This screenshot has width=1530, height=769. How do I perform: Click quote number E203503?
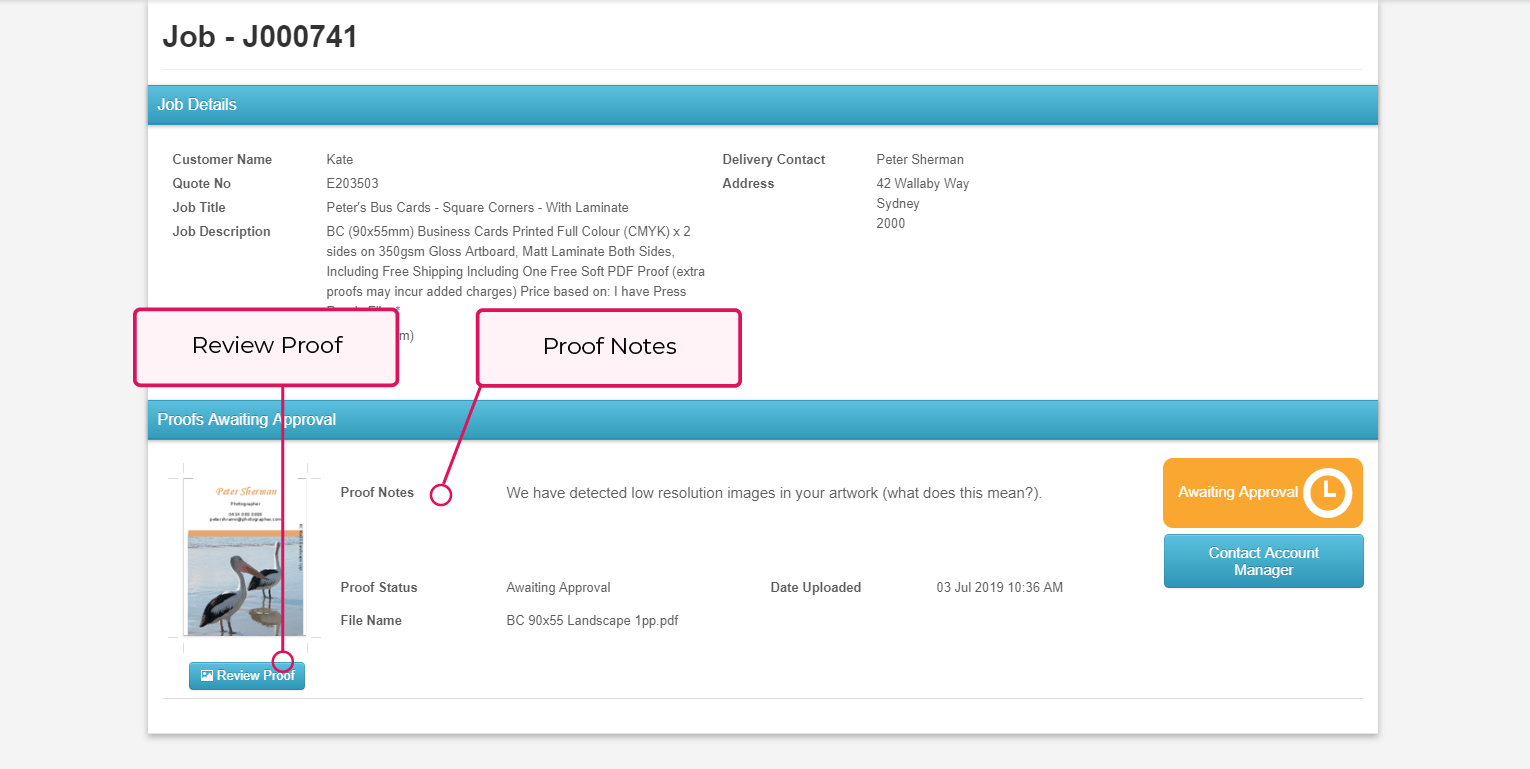click(352, 184)
